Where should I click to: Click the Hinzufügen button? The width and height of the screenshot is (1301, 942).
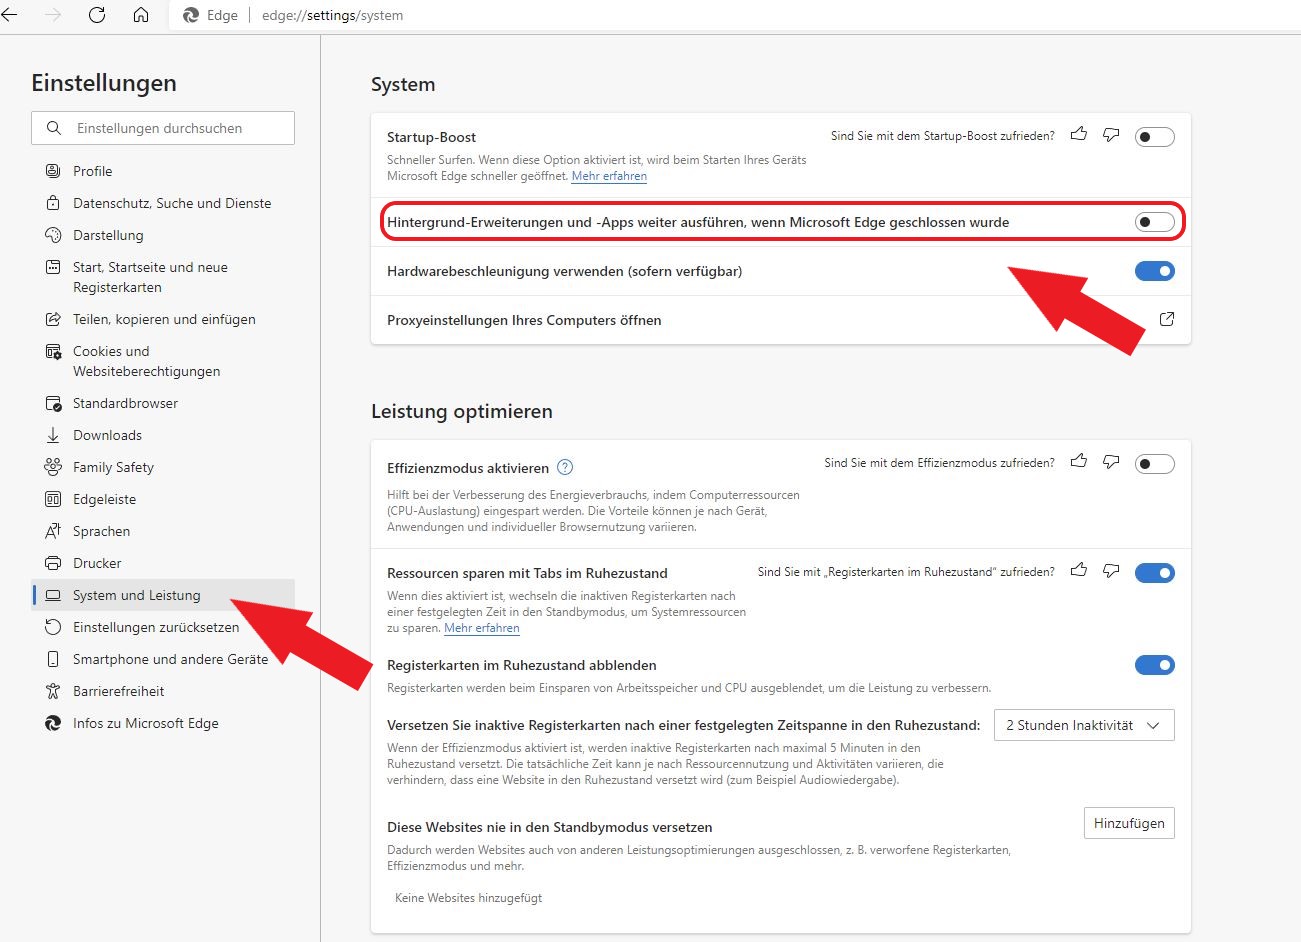click(x=1129, y=823)
